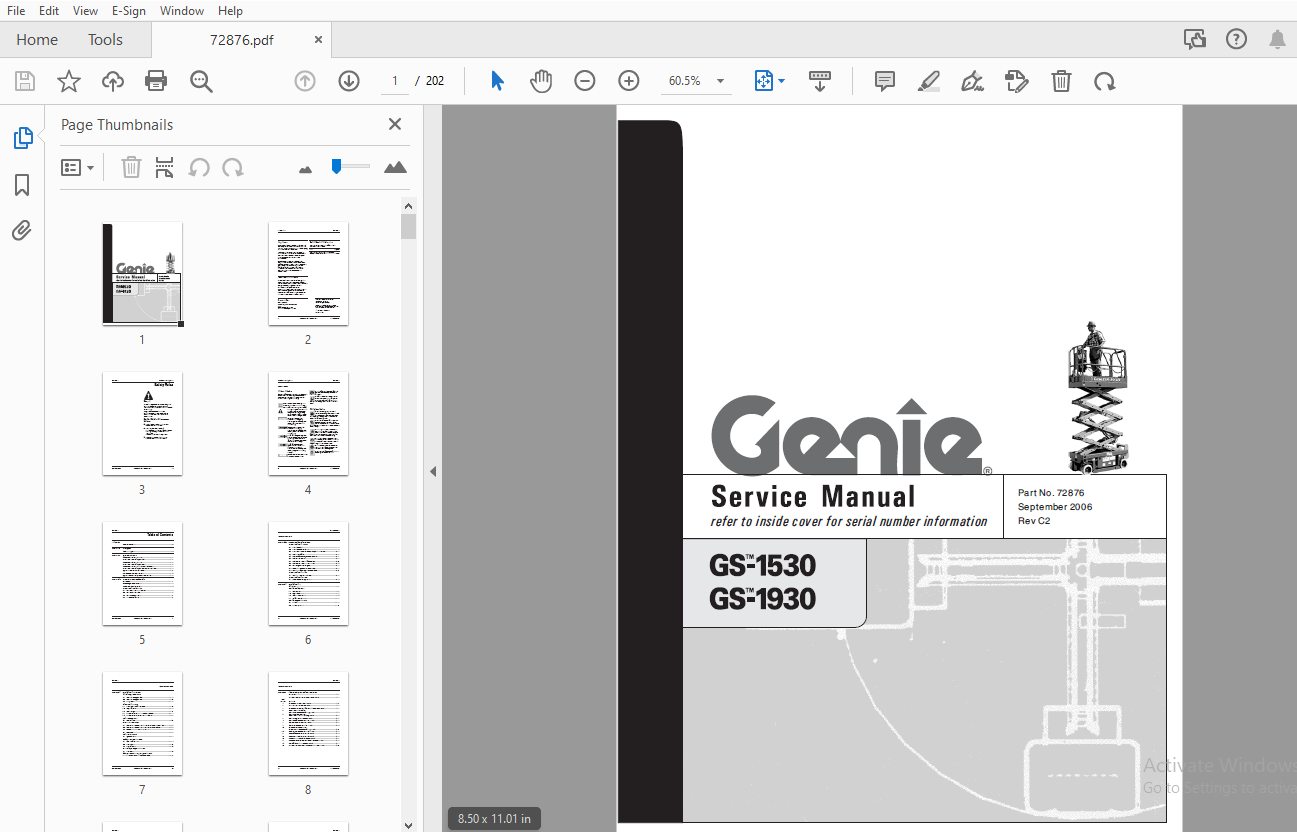This screenshot has height=832, width=1297.
Task: Activate the Hand pan tool
Action: (x=541, y=81)
